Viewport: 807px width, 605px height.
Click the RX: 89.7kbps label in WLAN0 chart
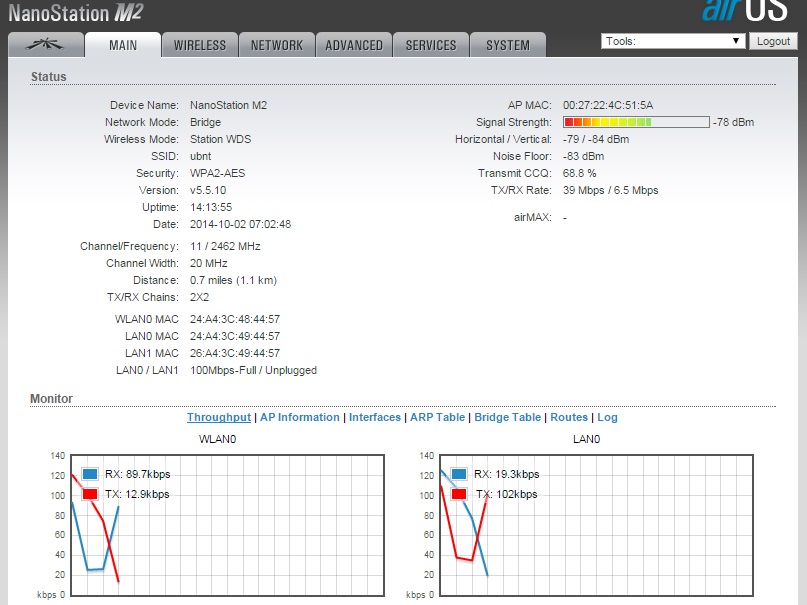tap(137, 474)
